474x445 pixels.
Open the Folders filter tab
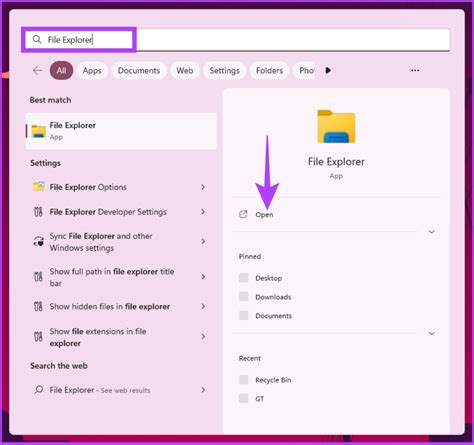pos(269,70)
